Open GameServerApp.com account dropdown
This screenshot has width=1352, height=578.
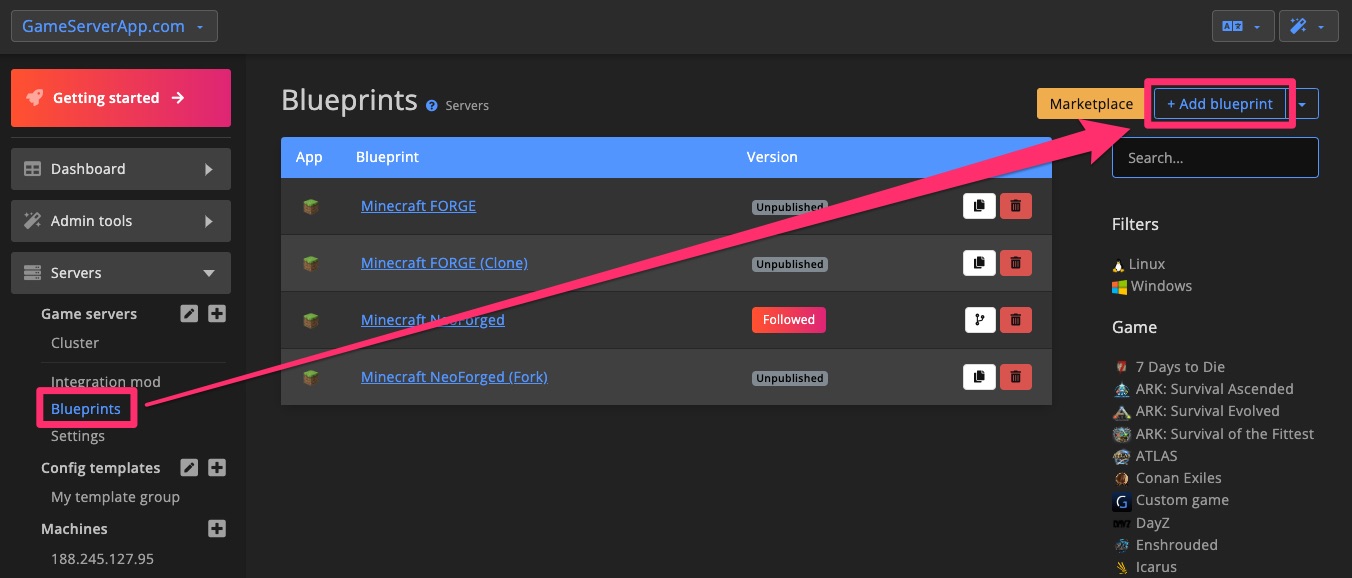tap(114, 26)
